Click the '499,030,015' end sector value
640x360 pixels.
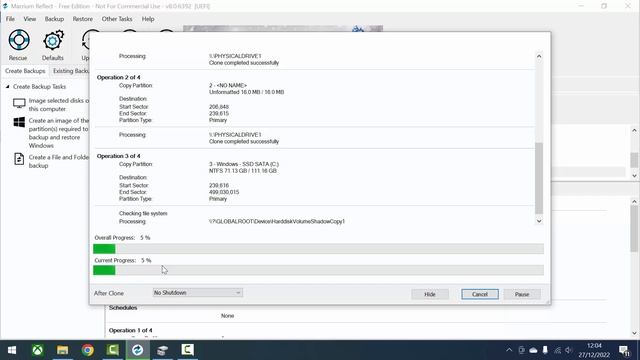pos(224,192)
